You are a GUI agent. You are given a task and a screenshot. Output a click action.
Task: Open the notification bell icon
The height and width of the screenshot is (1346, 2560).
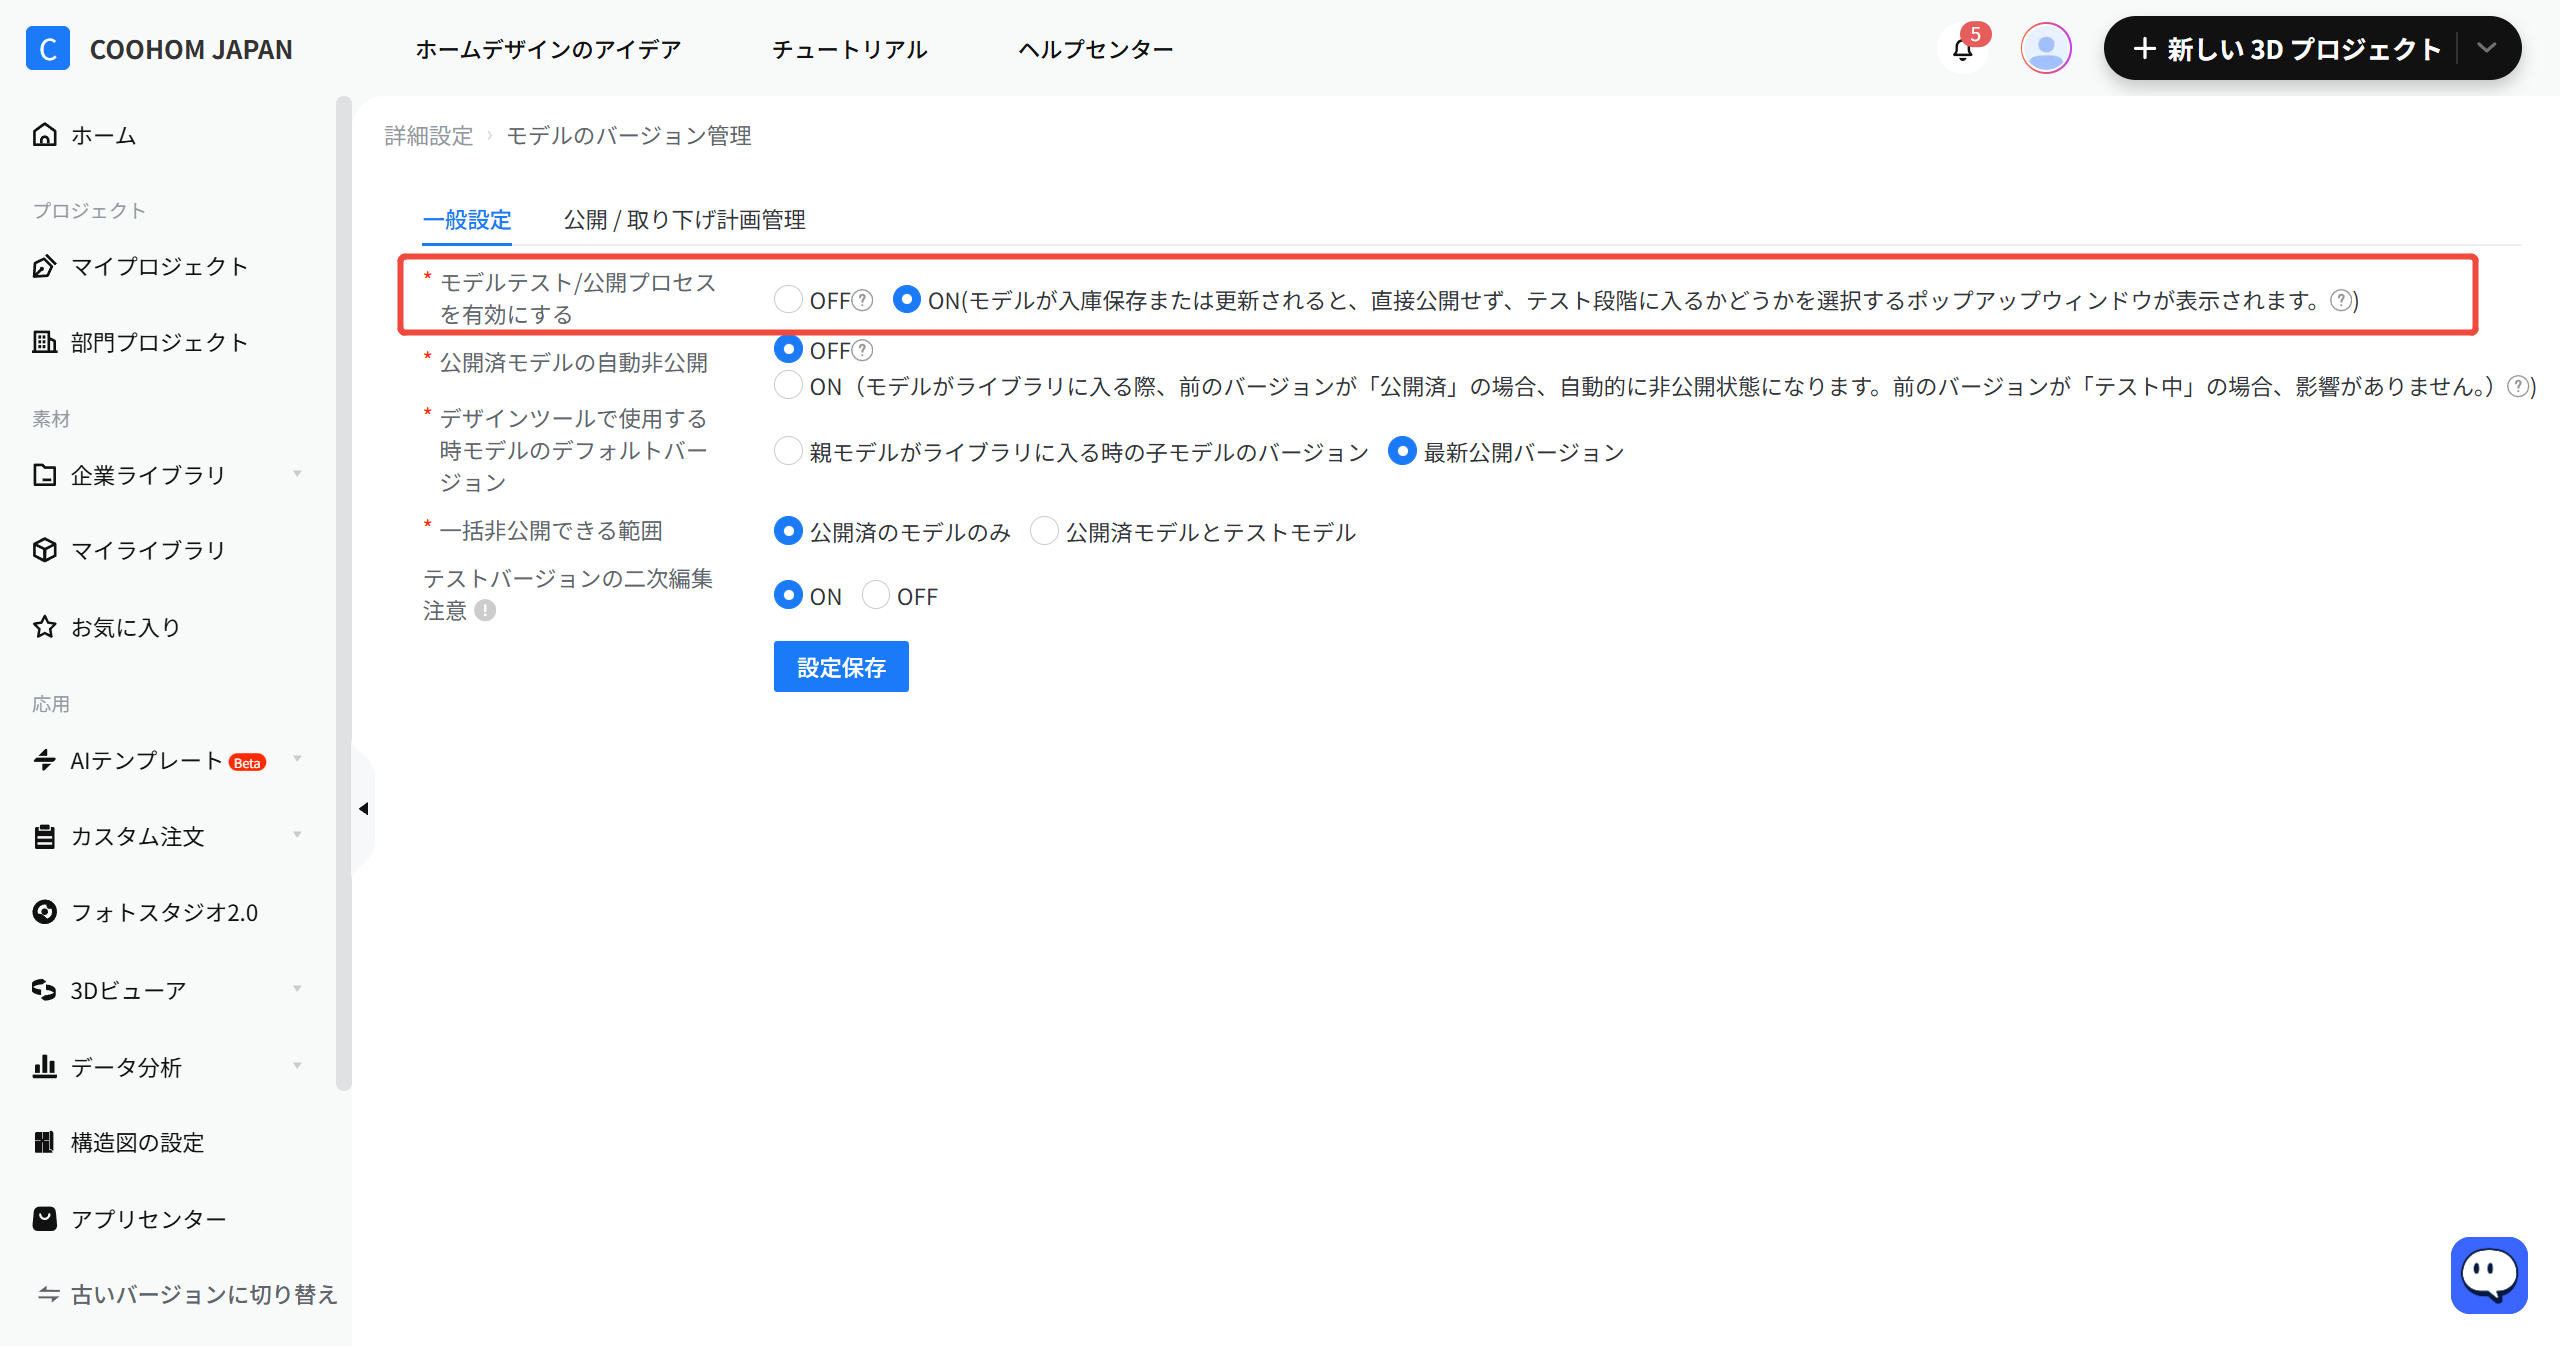[1962, 49]
